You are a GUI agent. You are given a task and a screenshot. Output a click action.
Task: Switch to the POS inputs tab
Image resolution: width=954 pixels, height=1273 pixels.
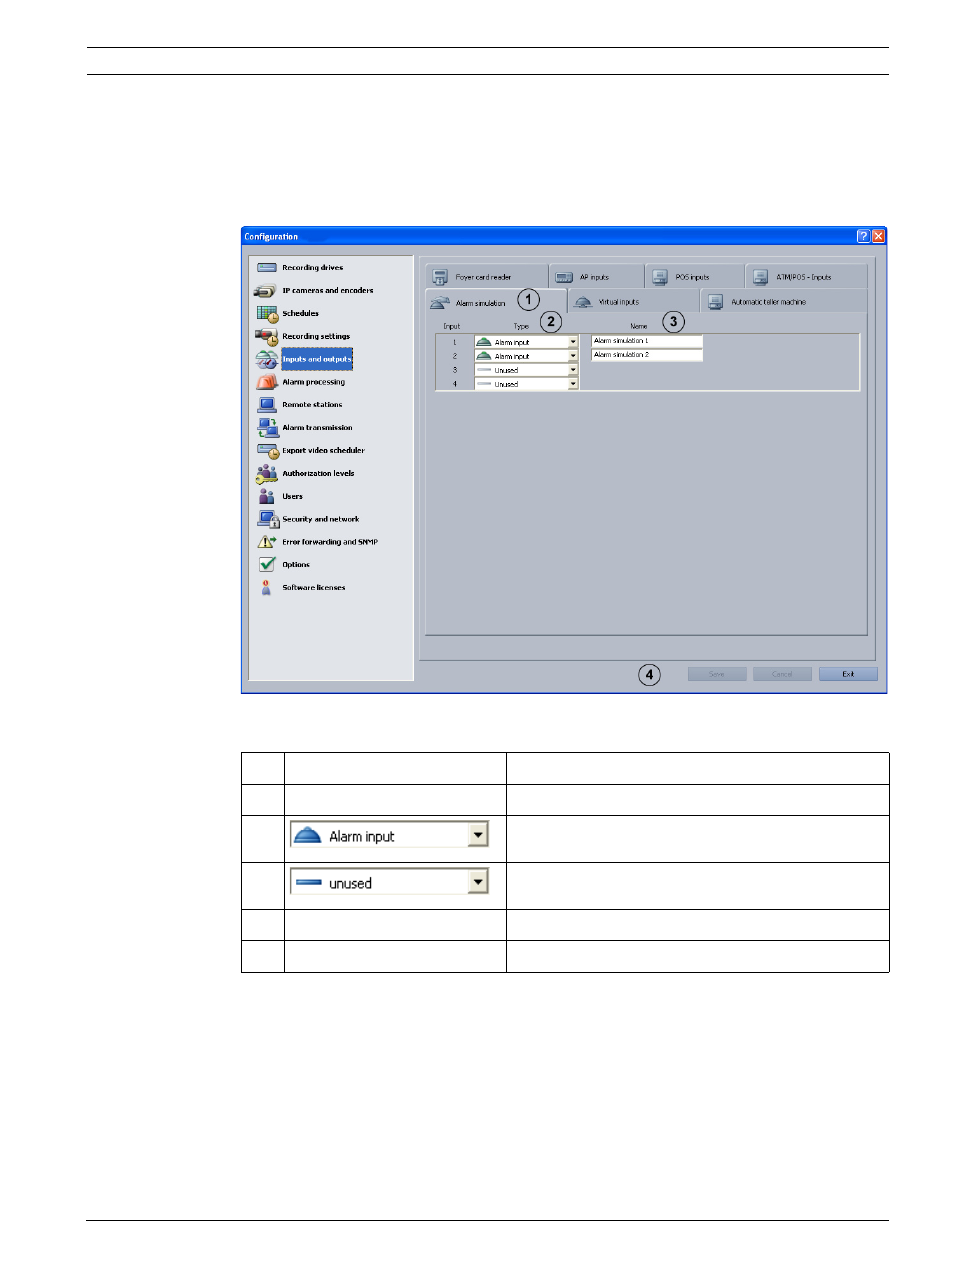point(695,277)
